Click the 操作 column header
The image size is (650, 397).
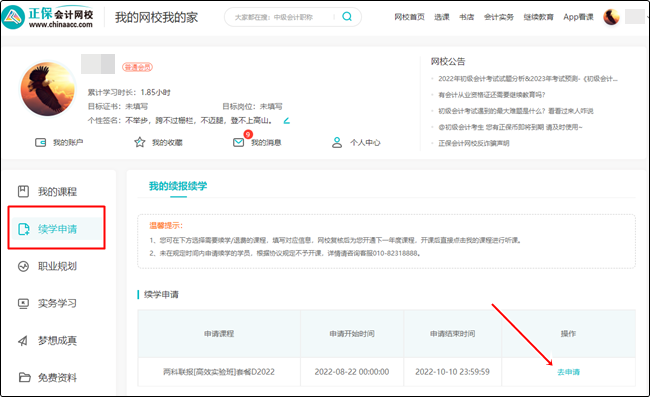click(x=568, y=334)
